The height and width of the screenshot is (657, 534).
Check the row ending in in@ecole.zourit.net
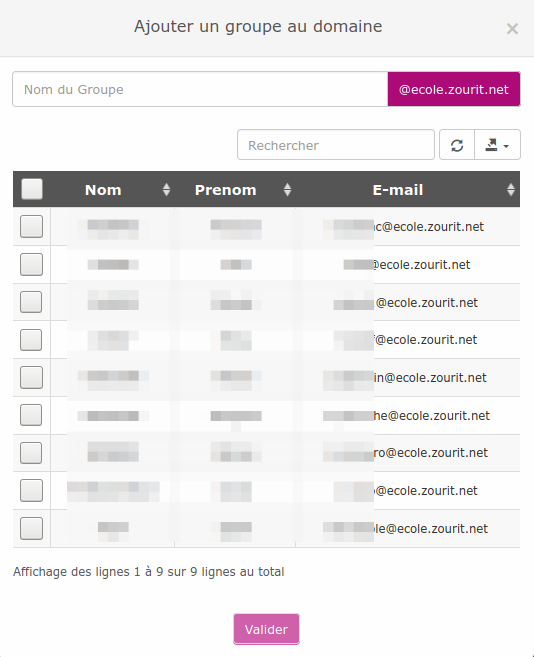pyautogui.click(x=31, y=378)
